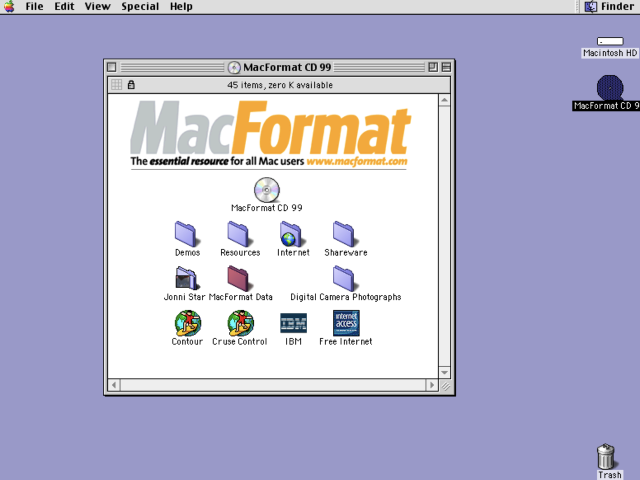The height and width of the screenshot is (480, 640).
Task: Select the MacFormat CD 99 disc icon in window
Action: click(x=267, y=190)
